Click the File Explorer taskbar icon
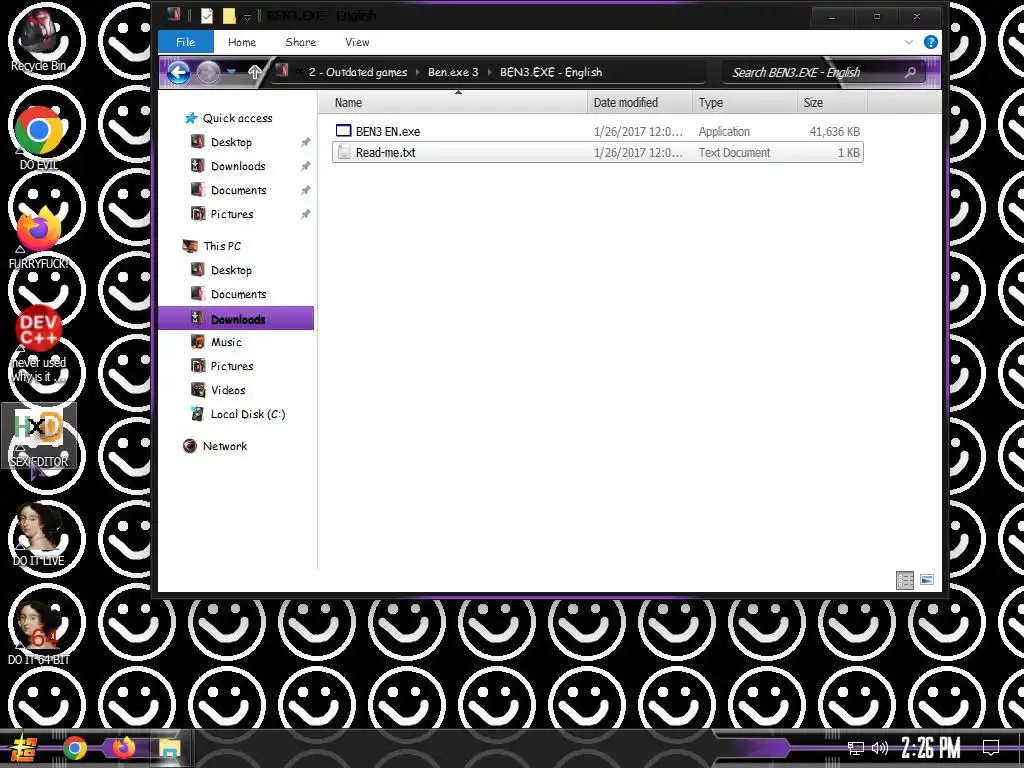Viewport: 1024px width, 768px height. pyautogui.click(x=170, y=748)
